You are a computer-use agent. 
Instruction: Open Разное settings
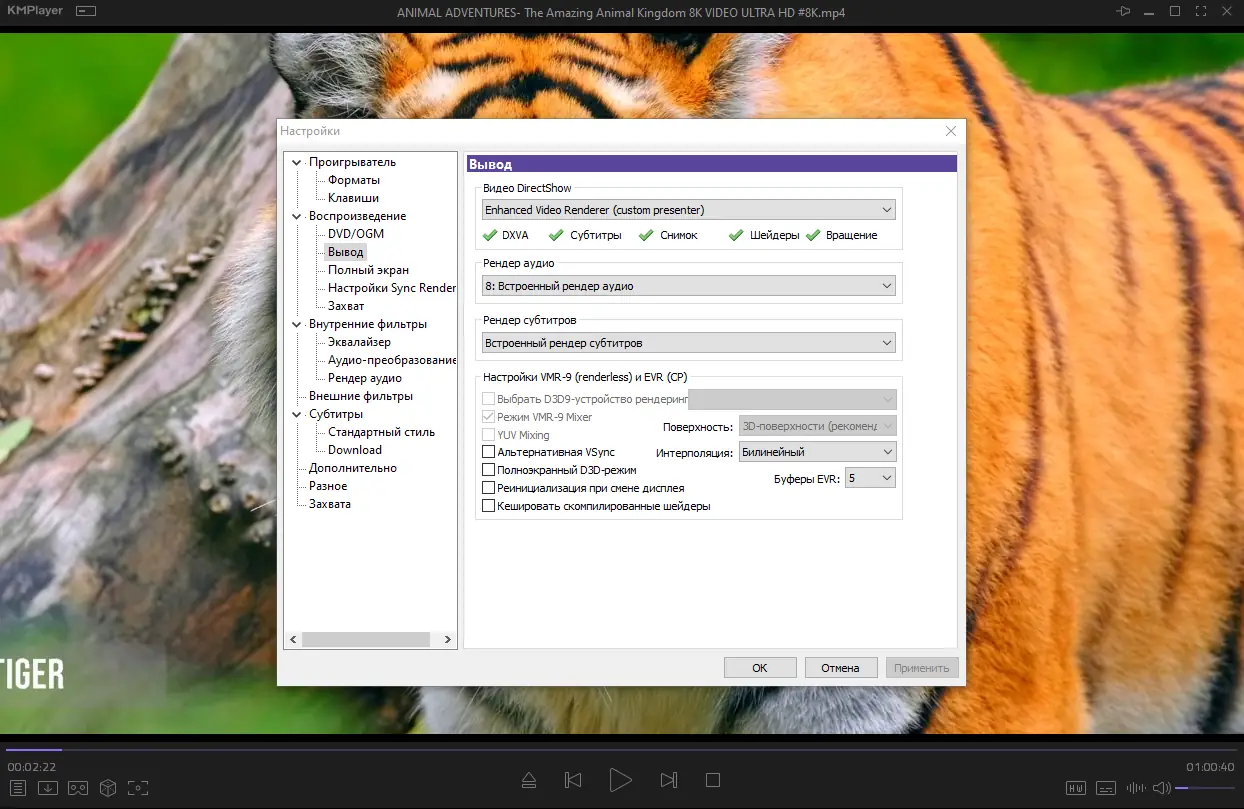328,486
